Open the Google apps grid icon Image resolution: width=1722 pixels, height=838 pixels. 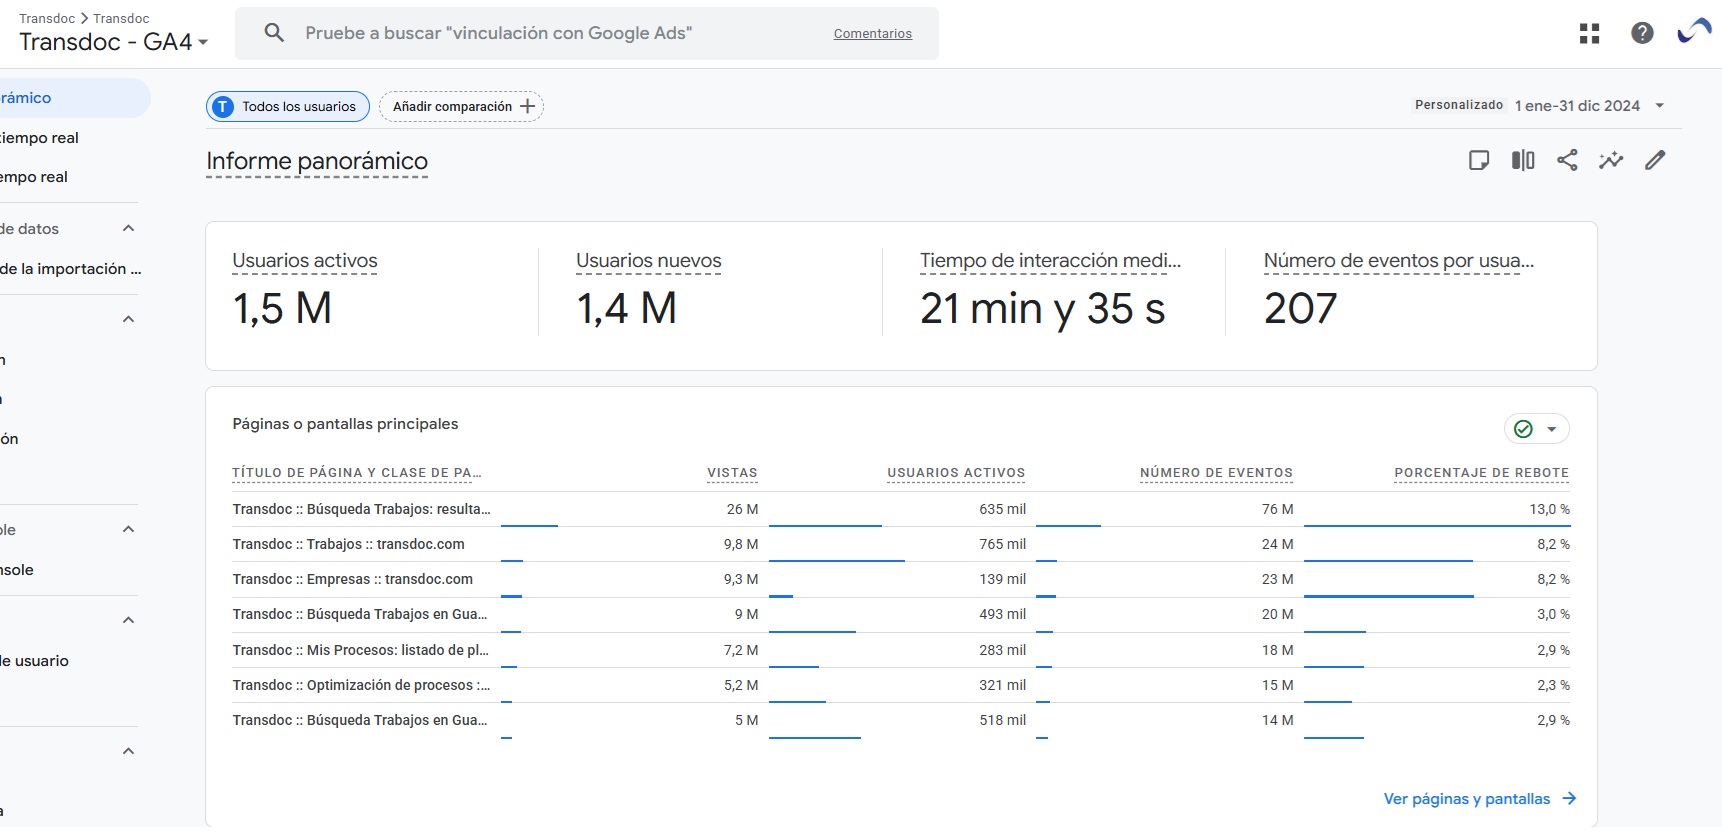click(1589, 34)
